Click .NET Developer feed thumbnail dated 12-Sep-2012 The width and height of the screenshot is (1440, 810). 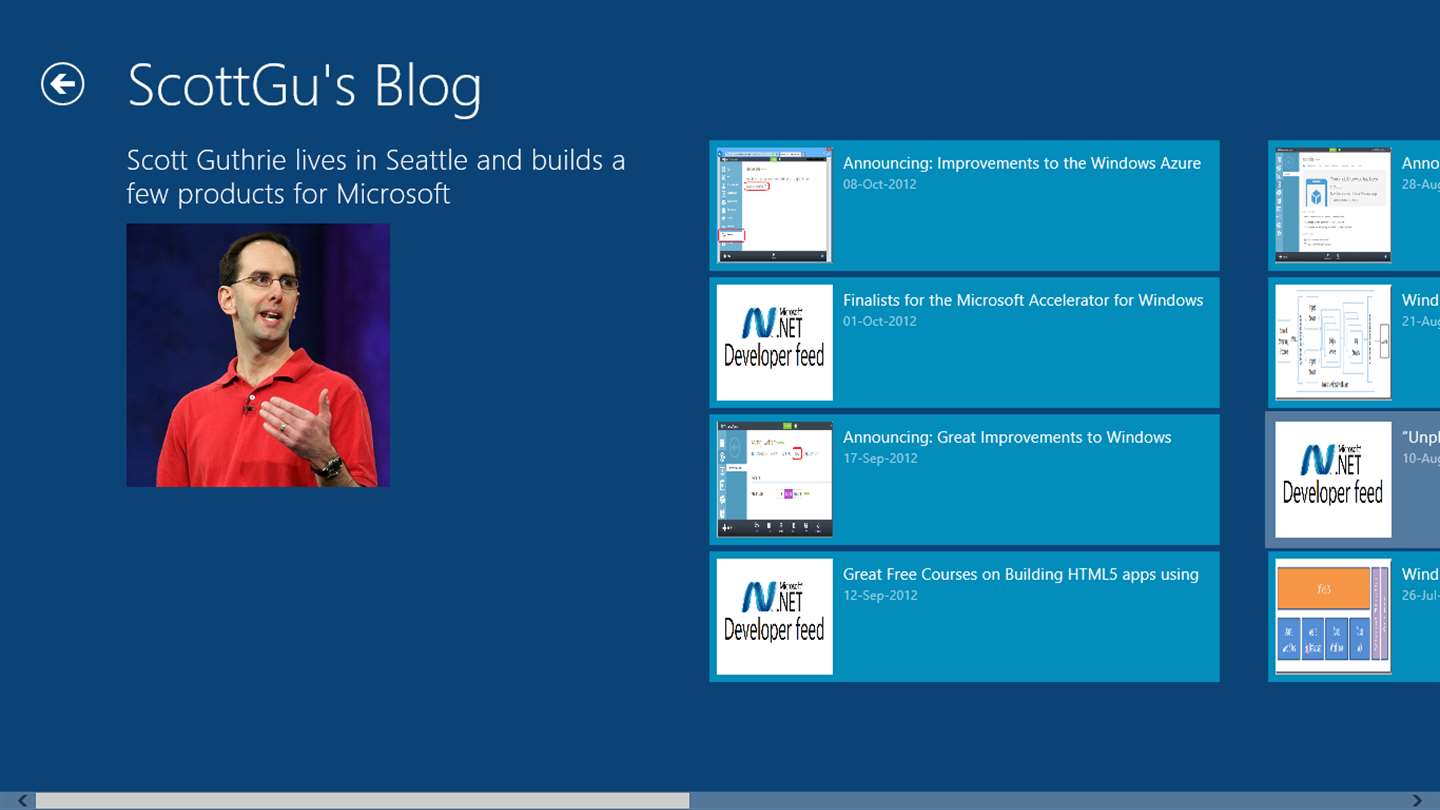point(774,616)
